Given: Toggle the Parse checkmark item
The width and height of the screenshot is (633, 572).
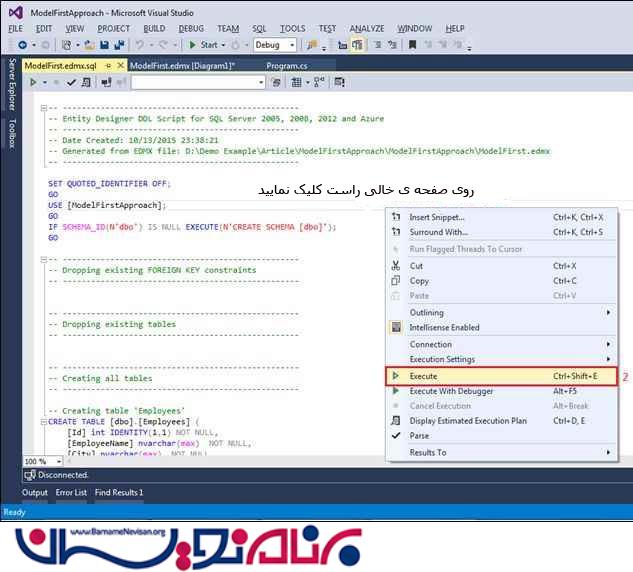Looking at the screenshot, I should tap(420, 436).
